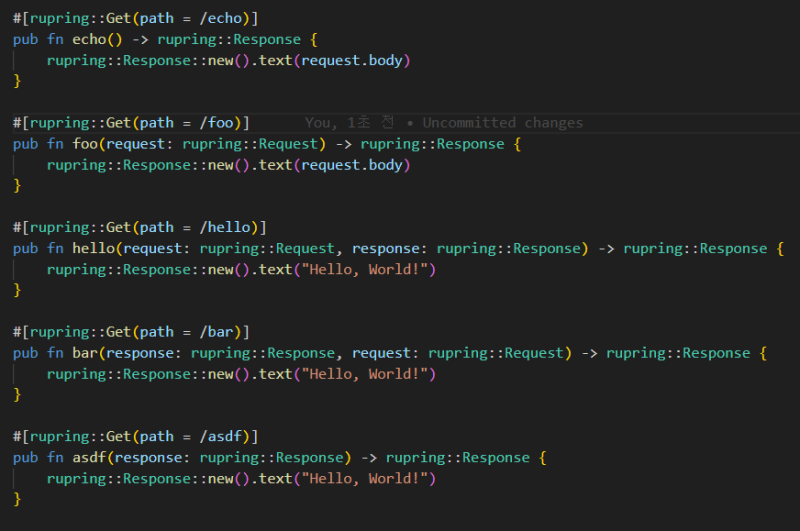Click the closing brace of asdf function
This screenshot has width=800, height=531.
pos(17,499)
